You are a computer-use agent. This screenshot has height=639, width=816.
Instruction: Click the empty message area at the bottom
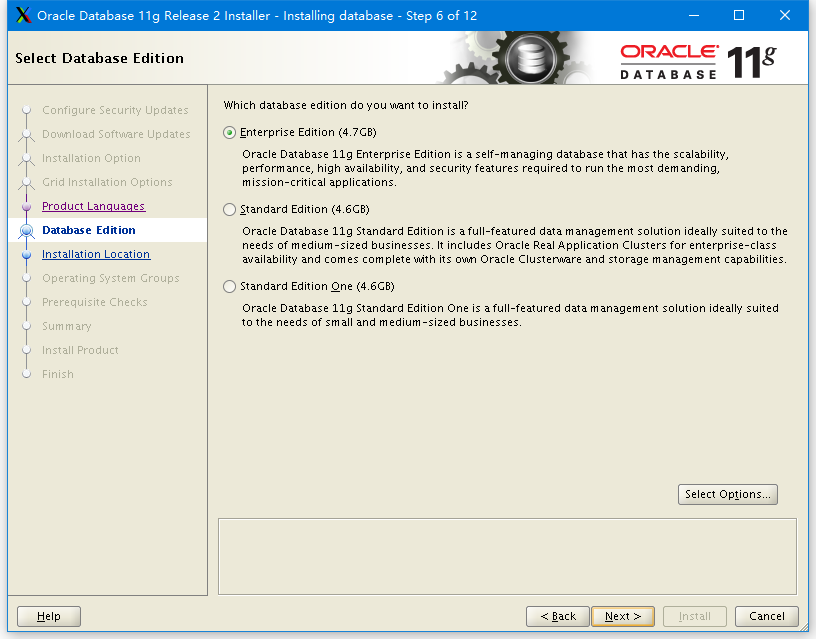[507, 556]
